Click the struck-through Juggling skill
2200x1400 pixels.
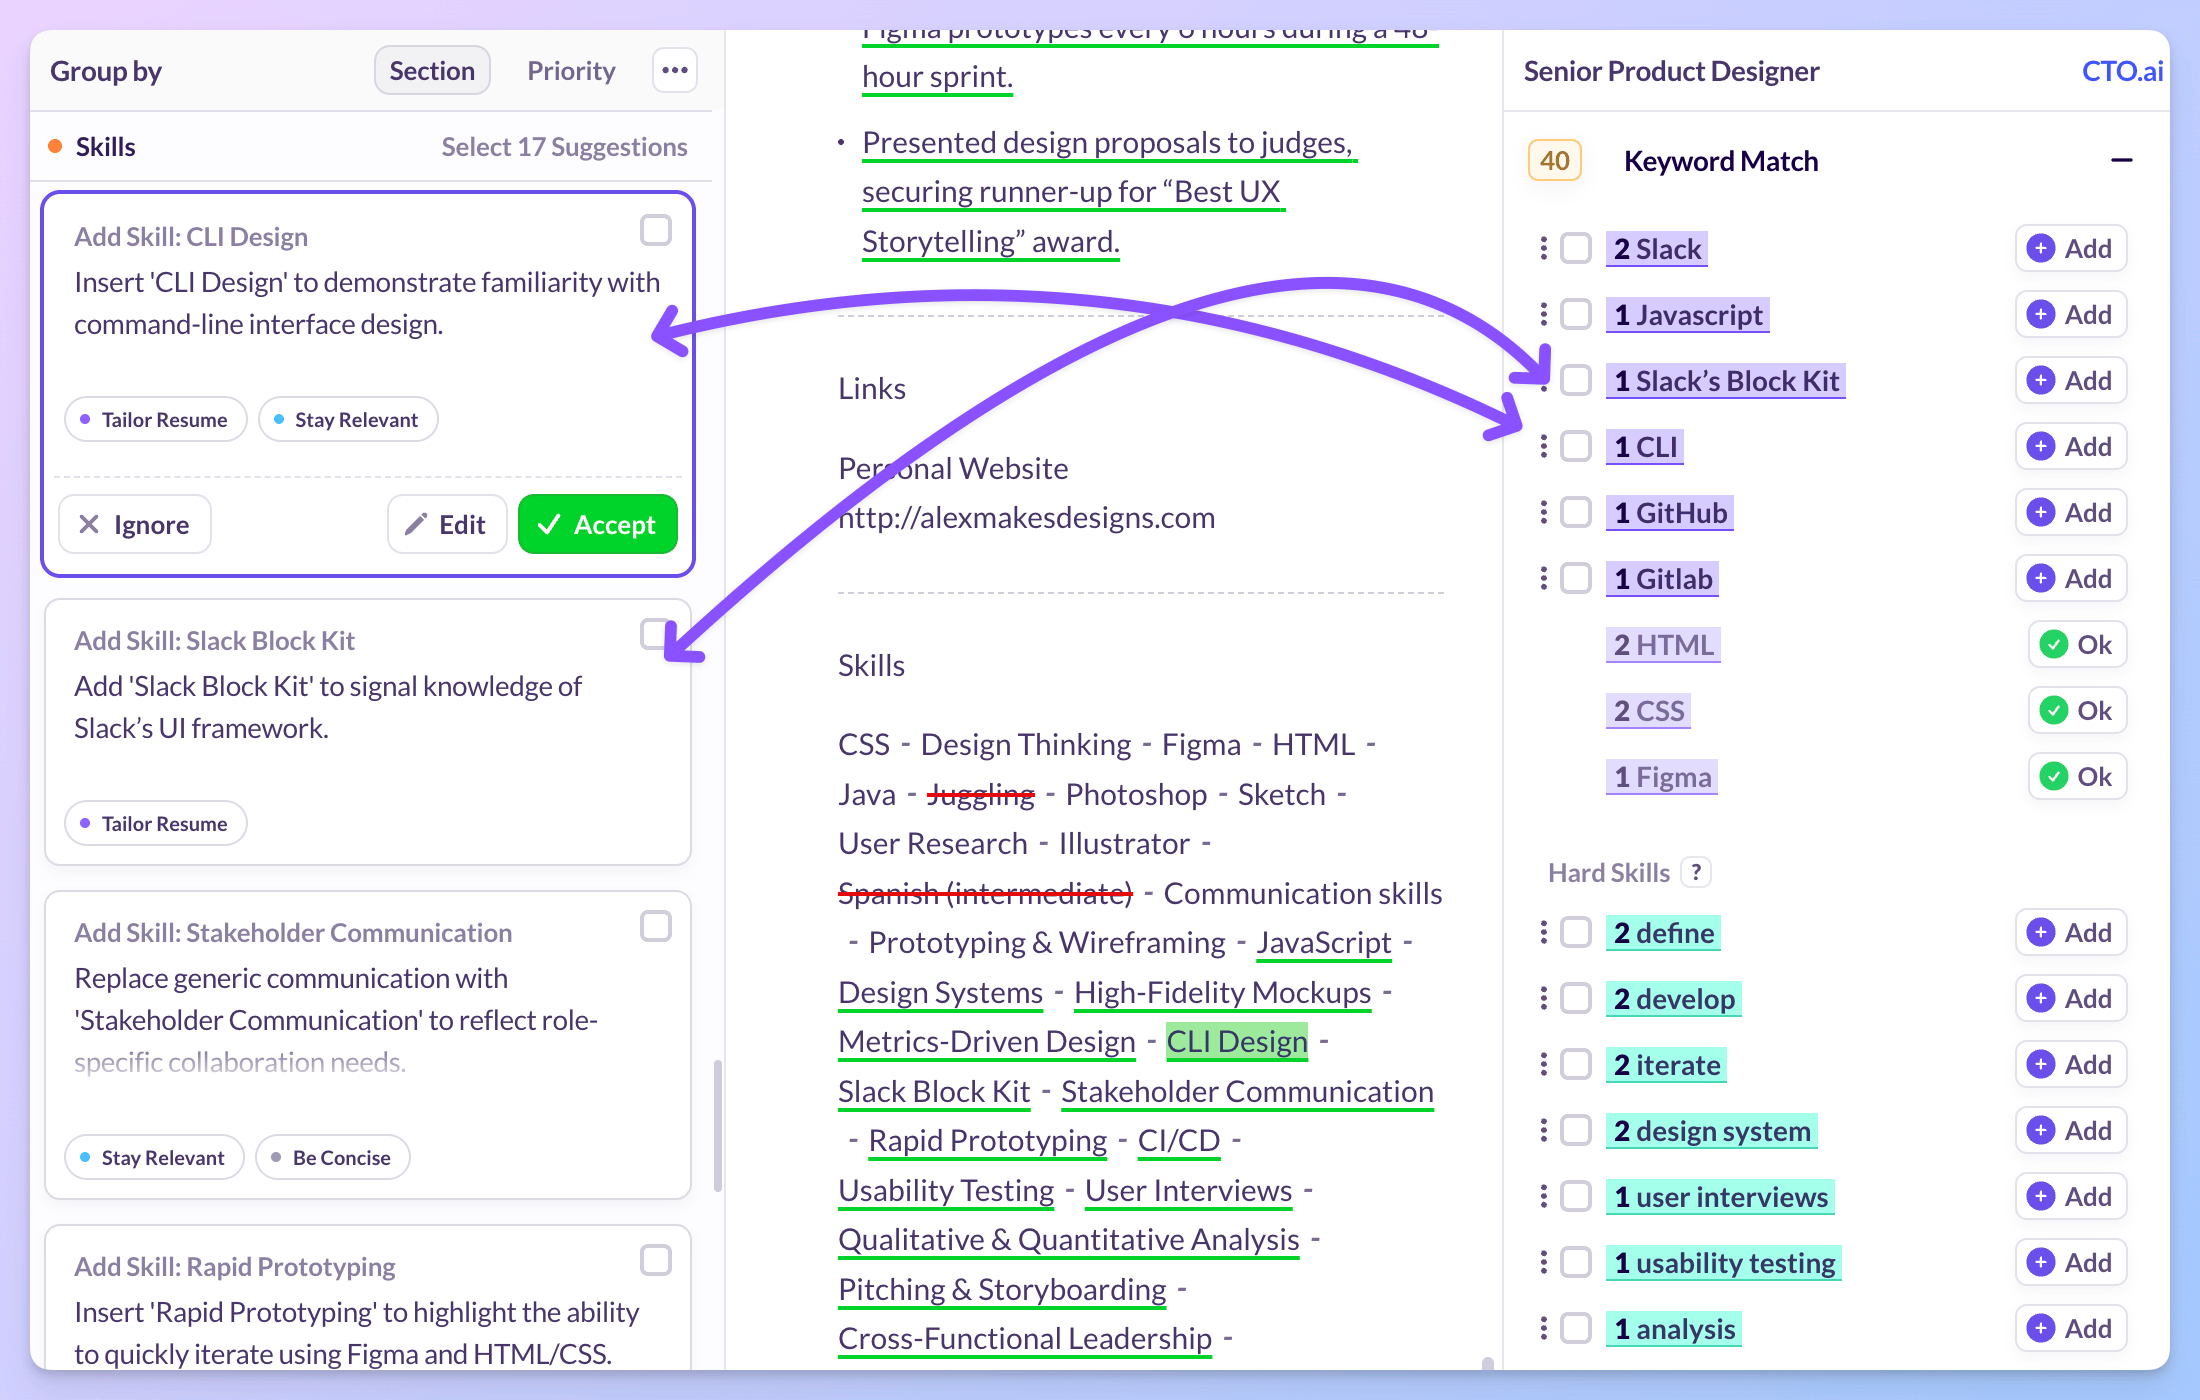point(980,794)
